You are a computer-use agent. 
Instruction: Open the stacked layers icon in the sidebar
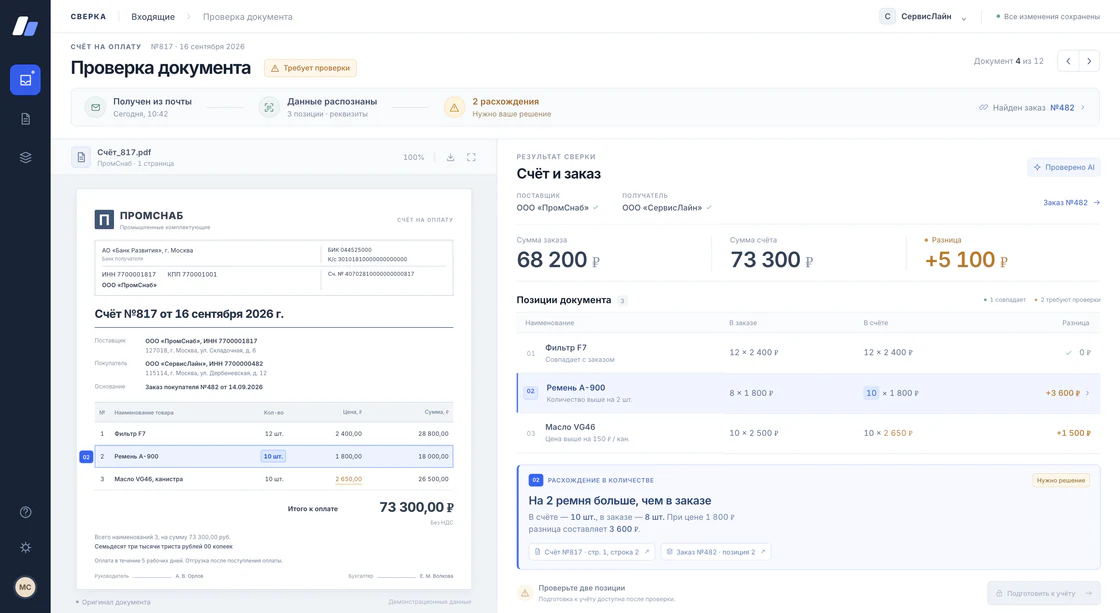(x=25, y=157)
